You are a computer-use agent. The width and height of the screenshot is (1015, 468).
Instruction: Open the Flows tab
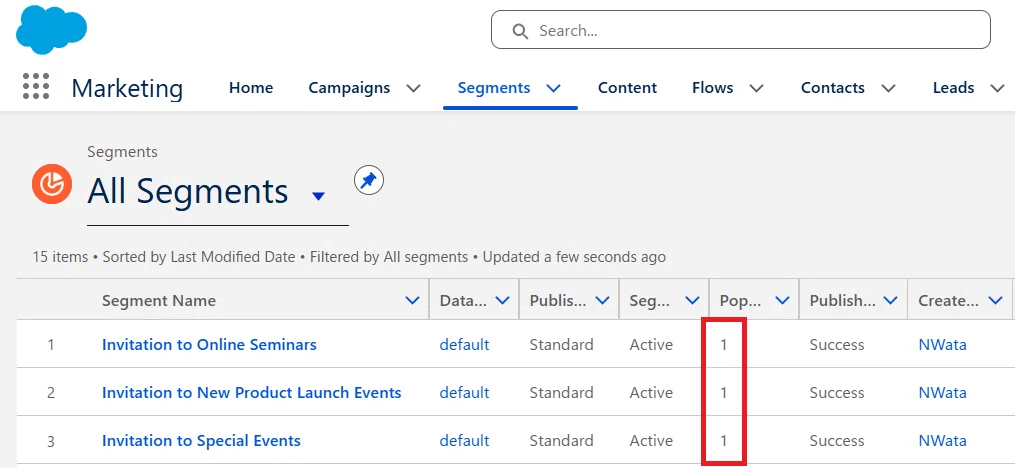(x=713, y=87)
